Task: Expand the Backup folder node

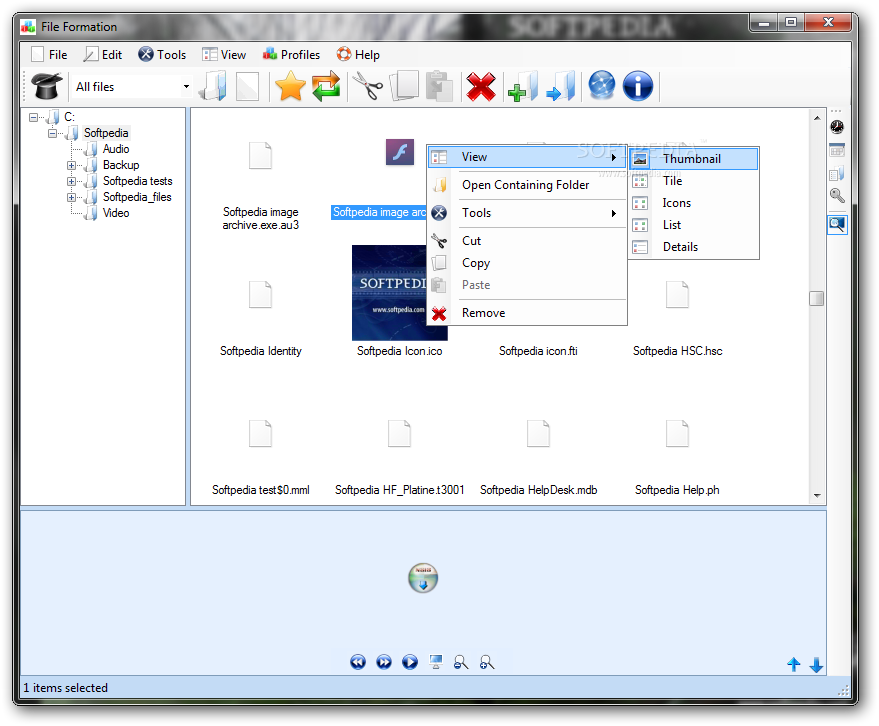Action: point(71,165)
